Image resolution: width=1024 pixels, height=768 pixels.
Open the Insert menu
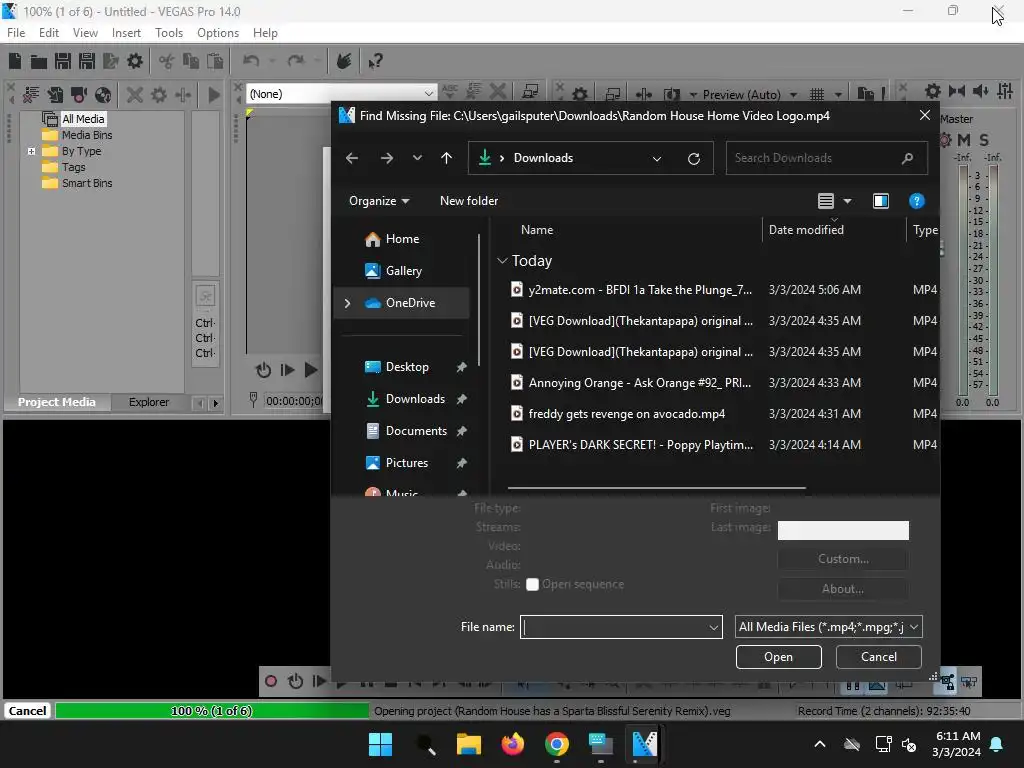tap(126, 33)
